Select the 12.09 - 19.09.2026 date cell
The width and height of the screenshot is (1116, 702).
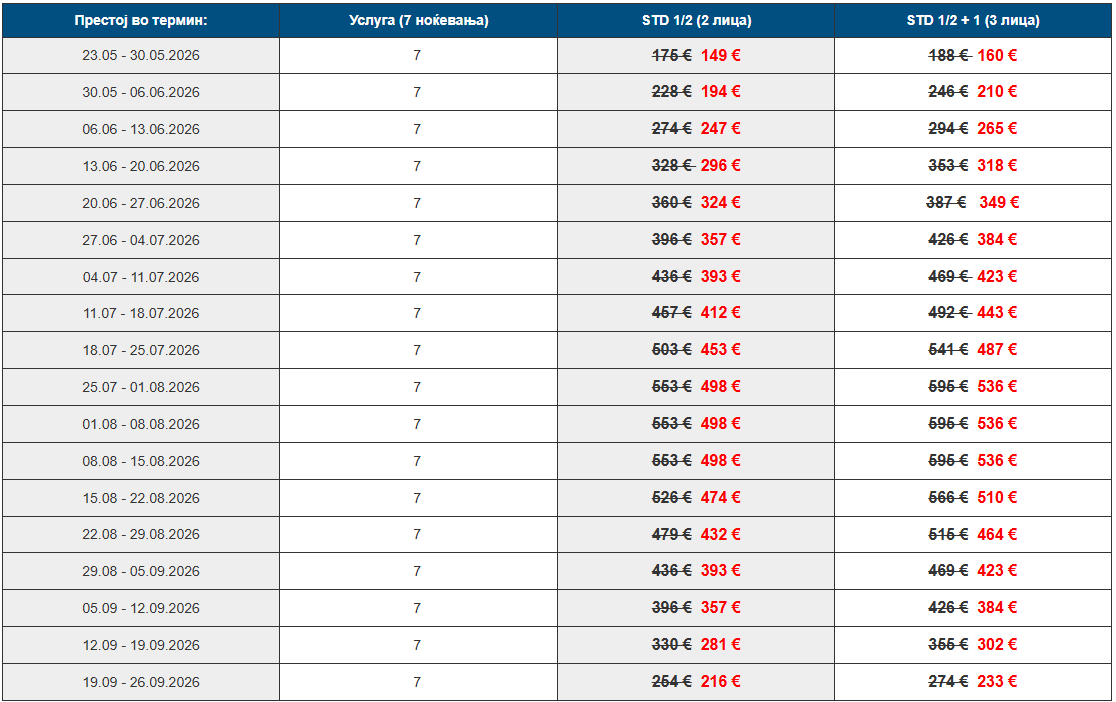point(141,645)
